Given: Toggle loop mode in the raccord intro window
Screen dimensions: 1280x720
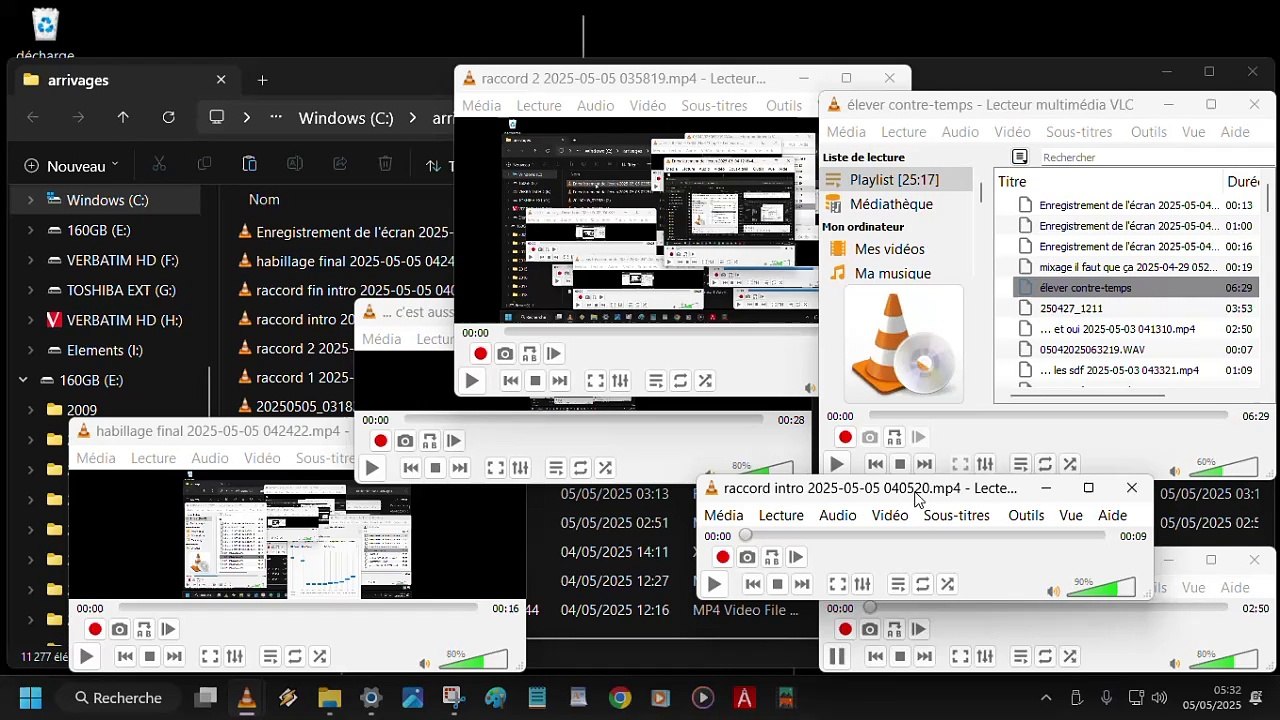Looking at the screenshot, I should pyautogui.click(x=922, y=584).
